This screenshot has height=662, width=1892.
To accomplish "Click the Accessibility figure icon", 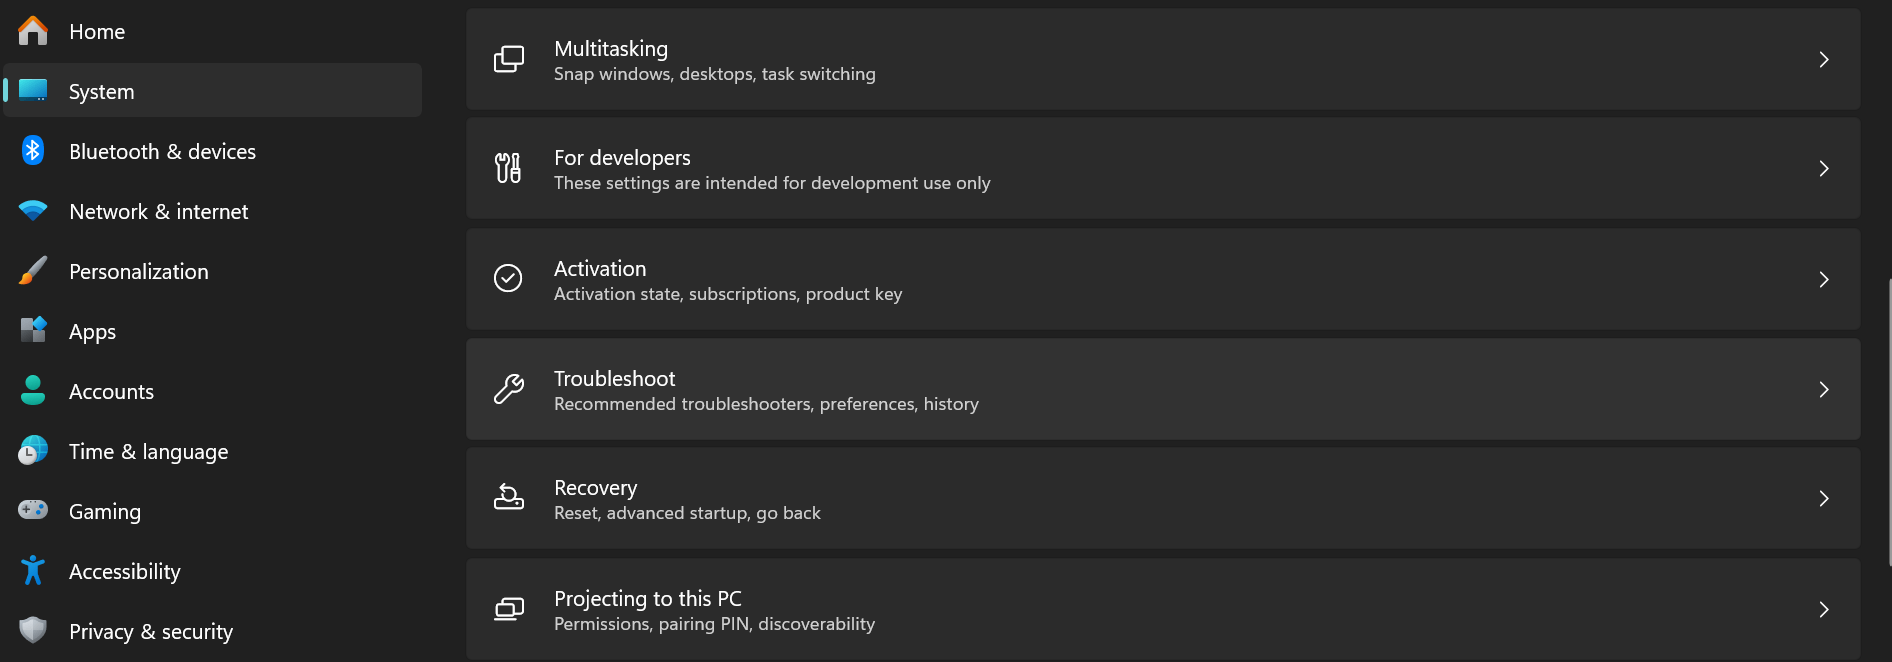I will coord(33,571).
